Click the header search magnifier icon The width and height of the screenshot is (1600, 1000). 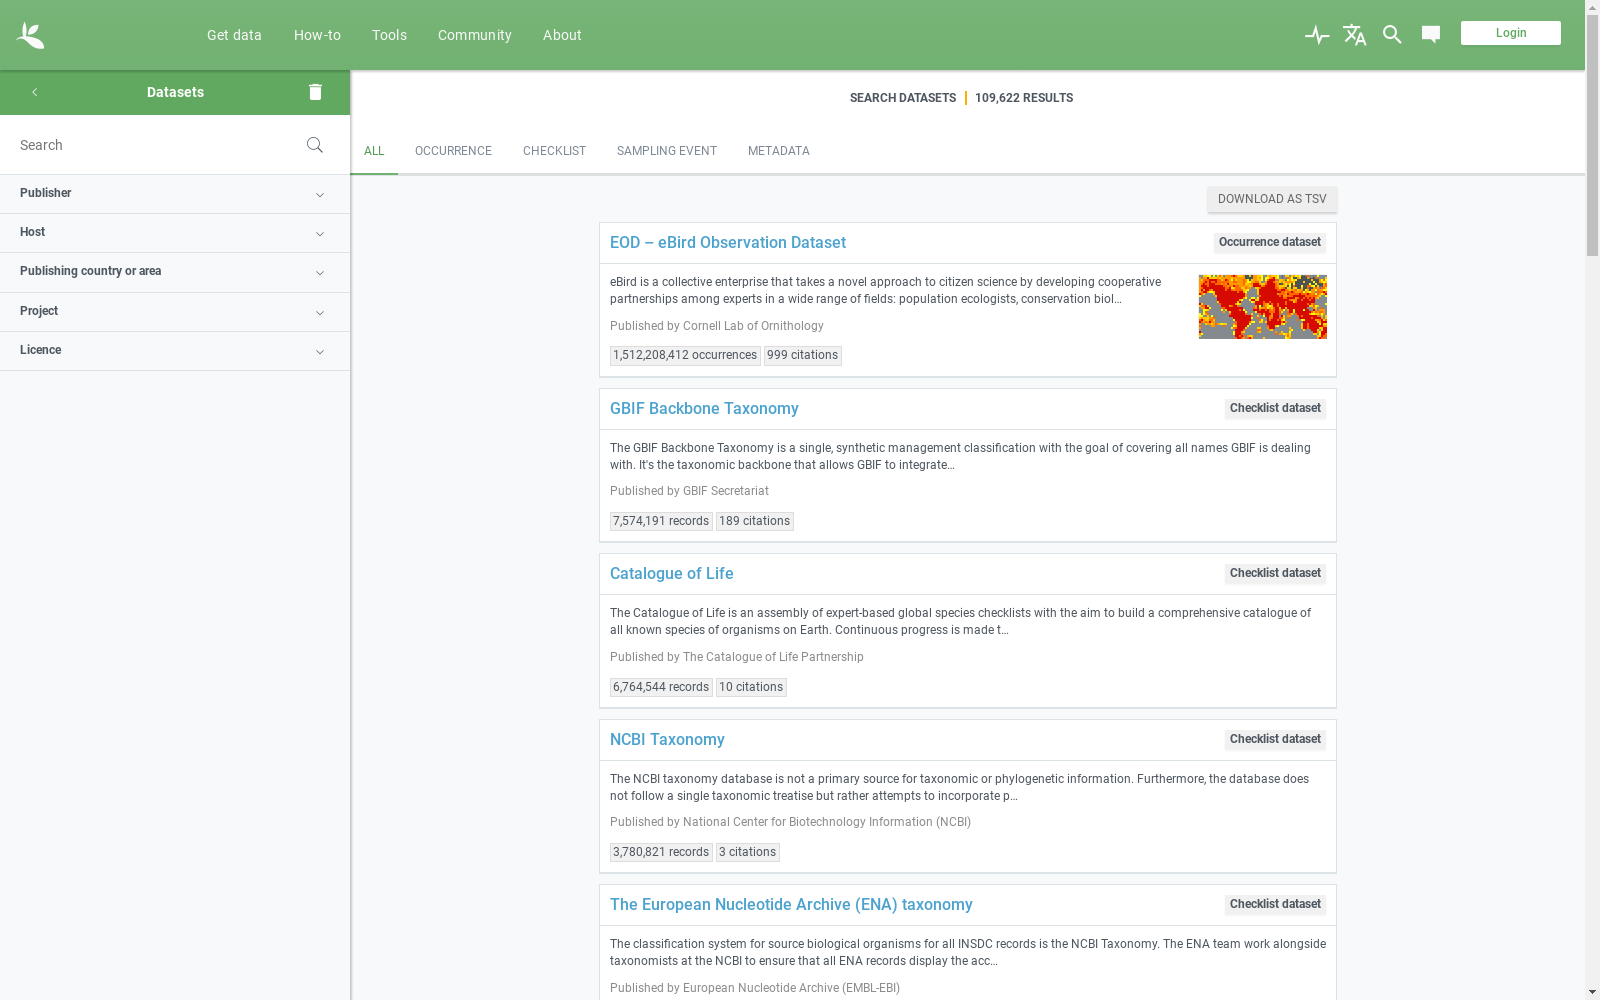coord(1392,35)
